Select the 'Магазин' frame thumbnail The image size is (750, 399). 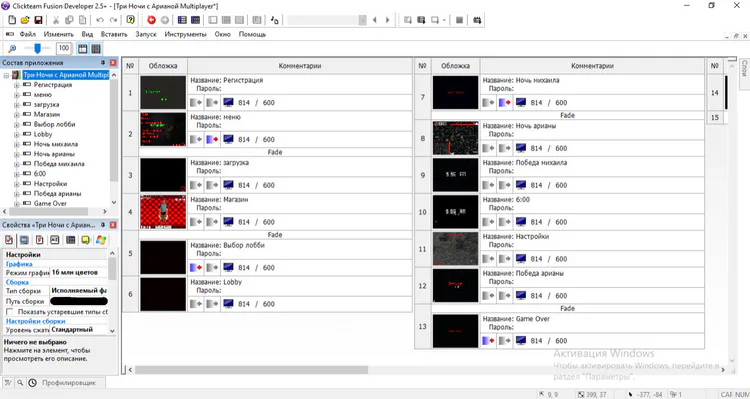tap(163, 212)
